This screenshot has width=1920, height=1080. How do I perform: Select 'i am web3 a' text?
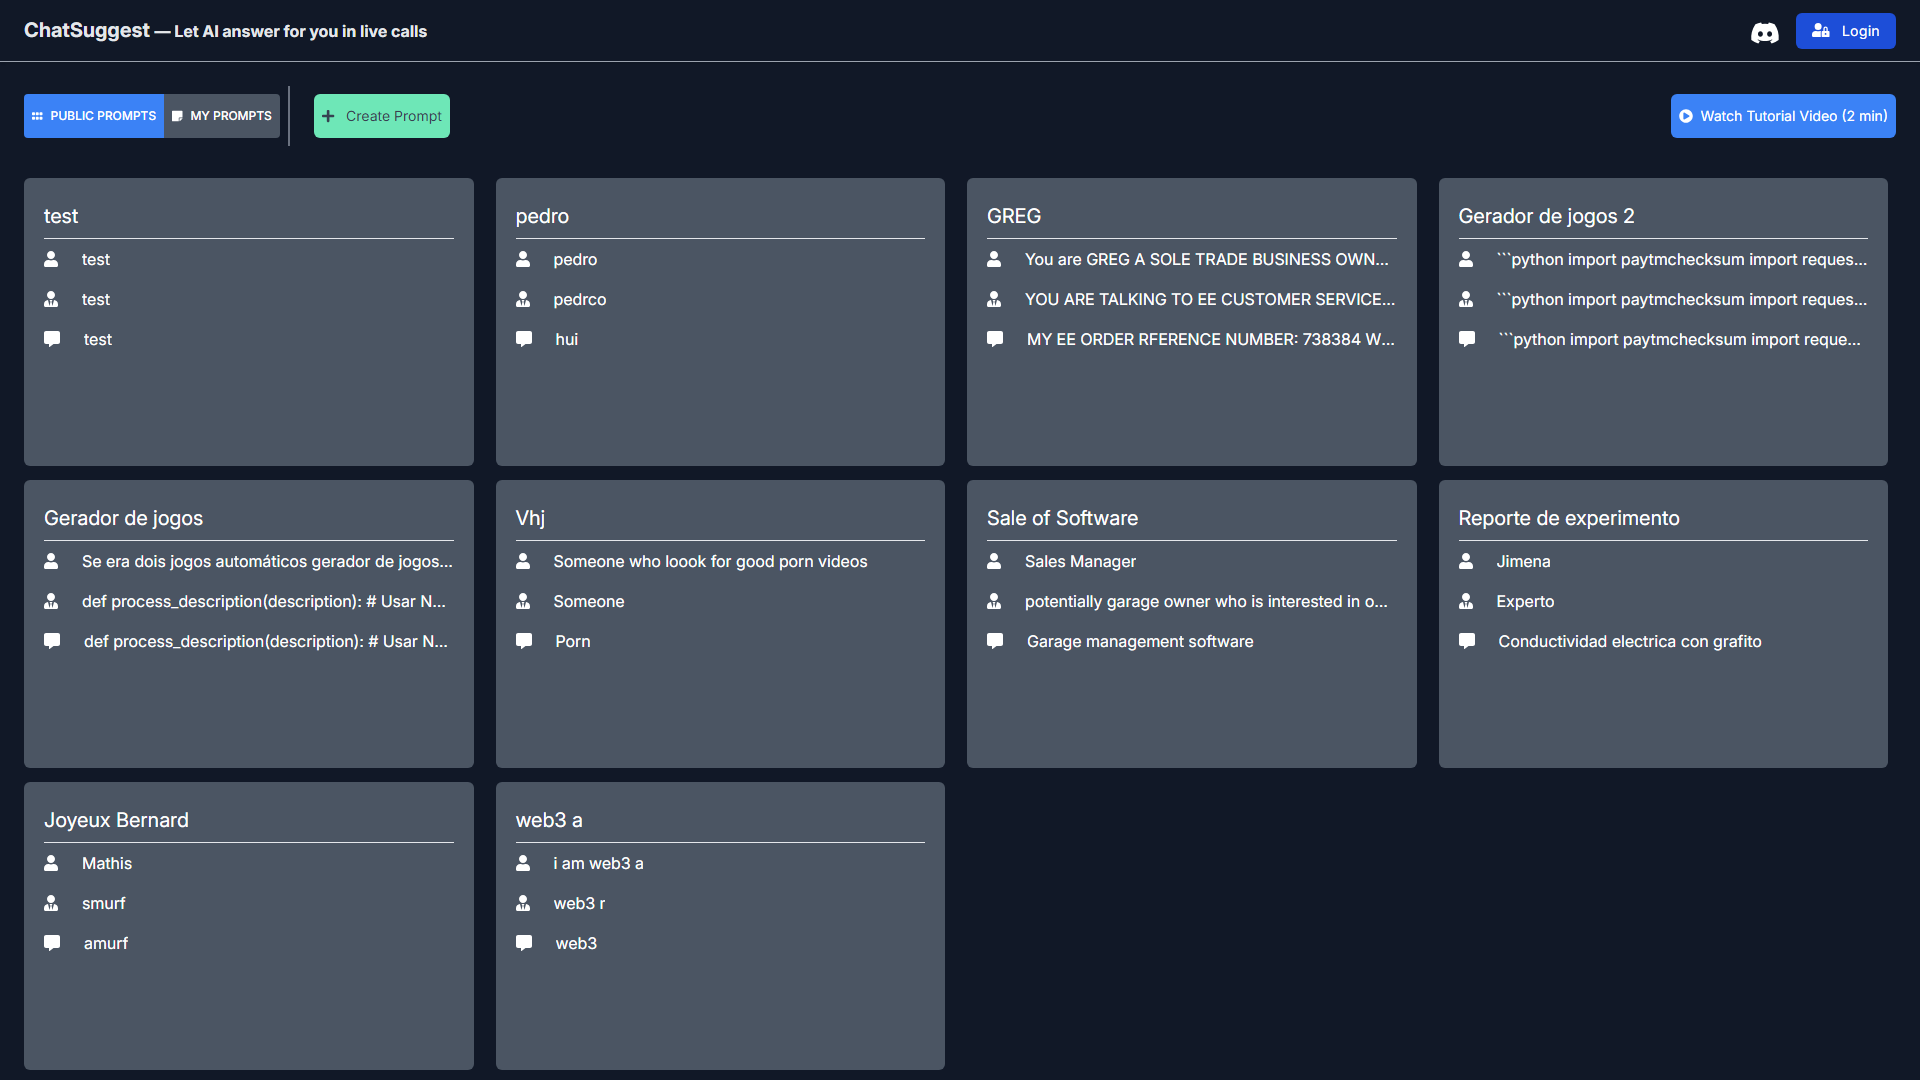(599, 863)
